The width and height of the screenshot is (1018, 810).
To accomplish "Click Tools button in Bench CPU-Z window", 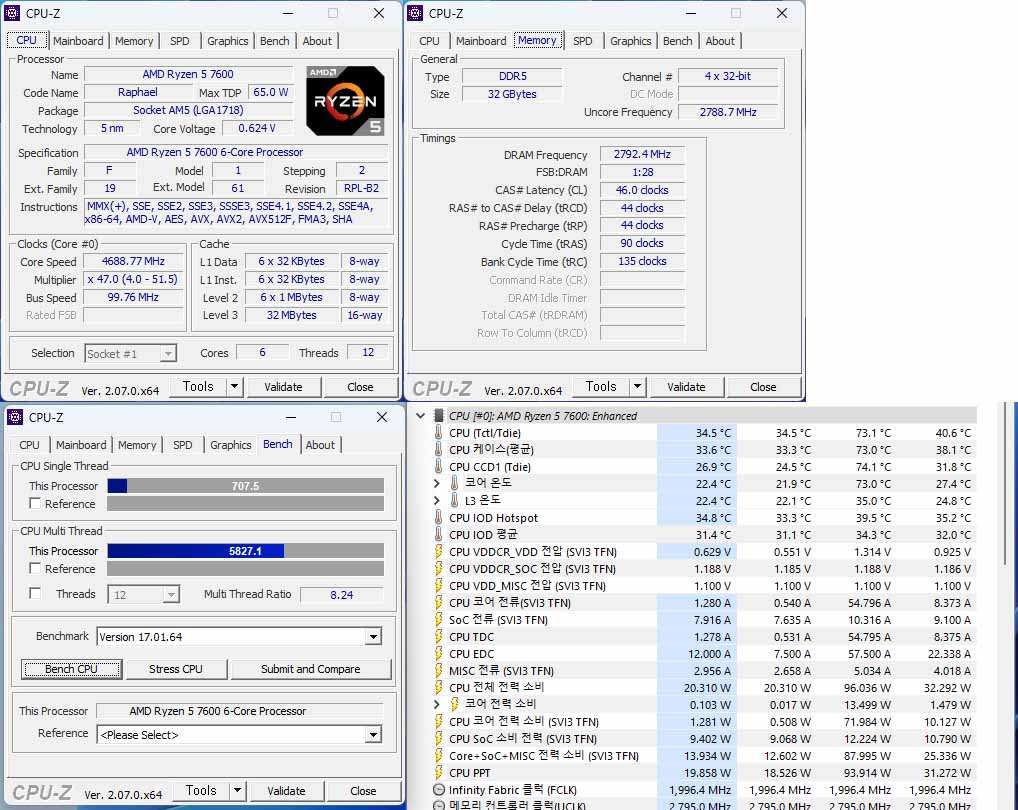I will click(x=201, y=791).
